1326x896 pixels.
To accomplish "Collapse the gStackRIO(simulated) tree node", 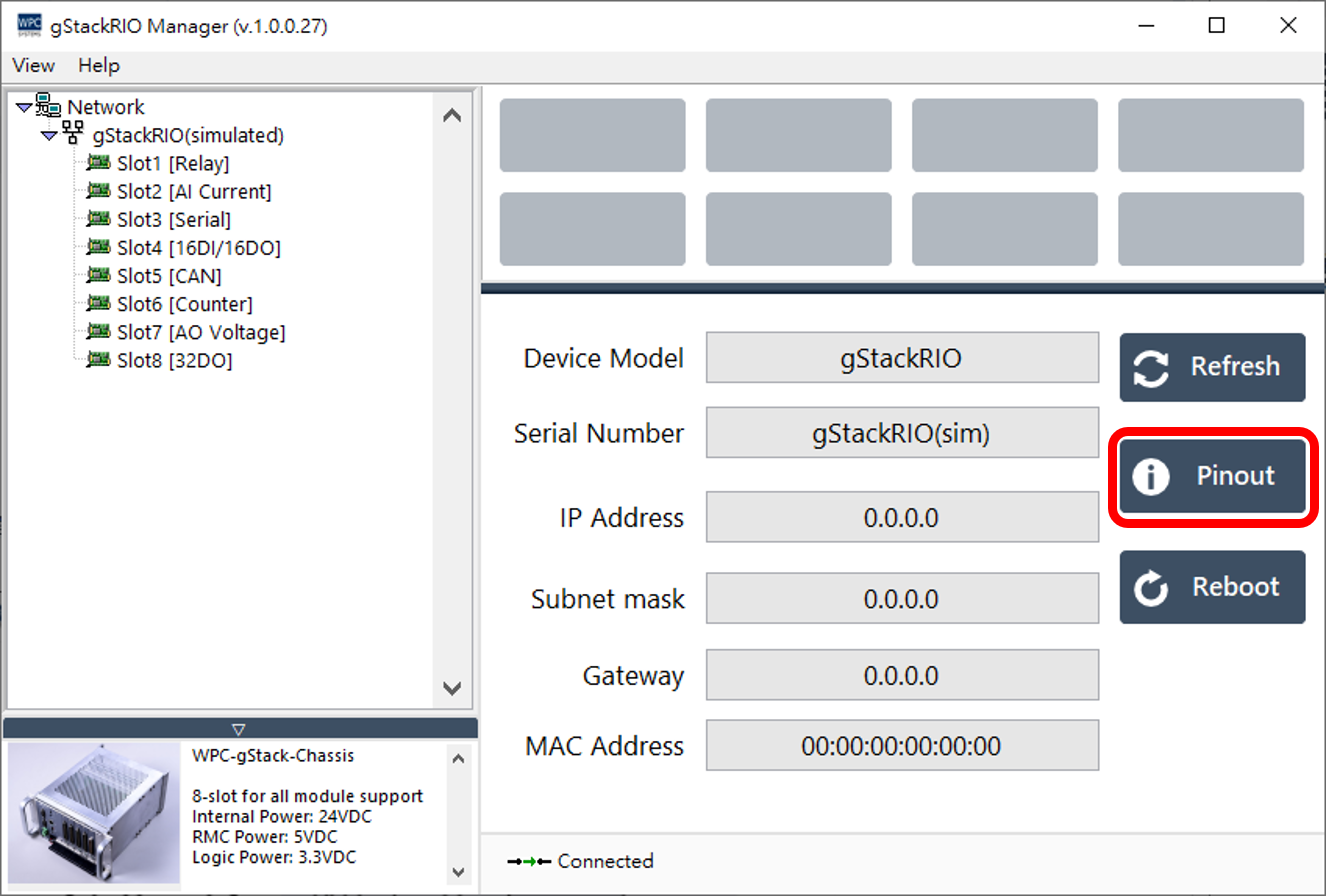I will (48, 136).
